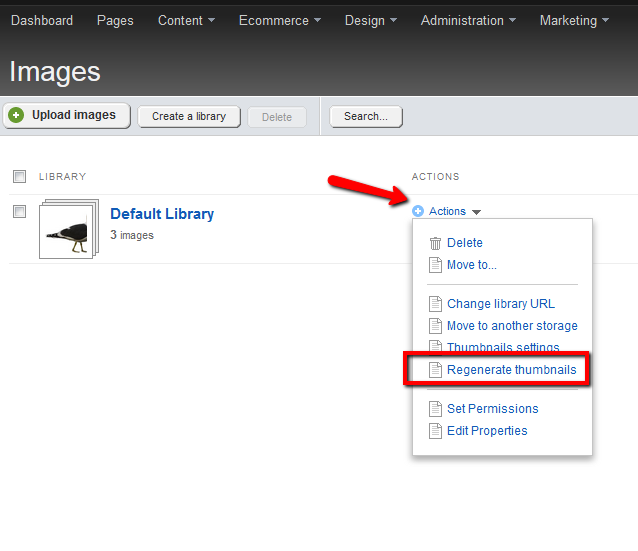Click the Upload images button
This screenshot has width=638, height=551.
(x=67, y=116)
